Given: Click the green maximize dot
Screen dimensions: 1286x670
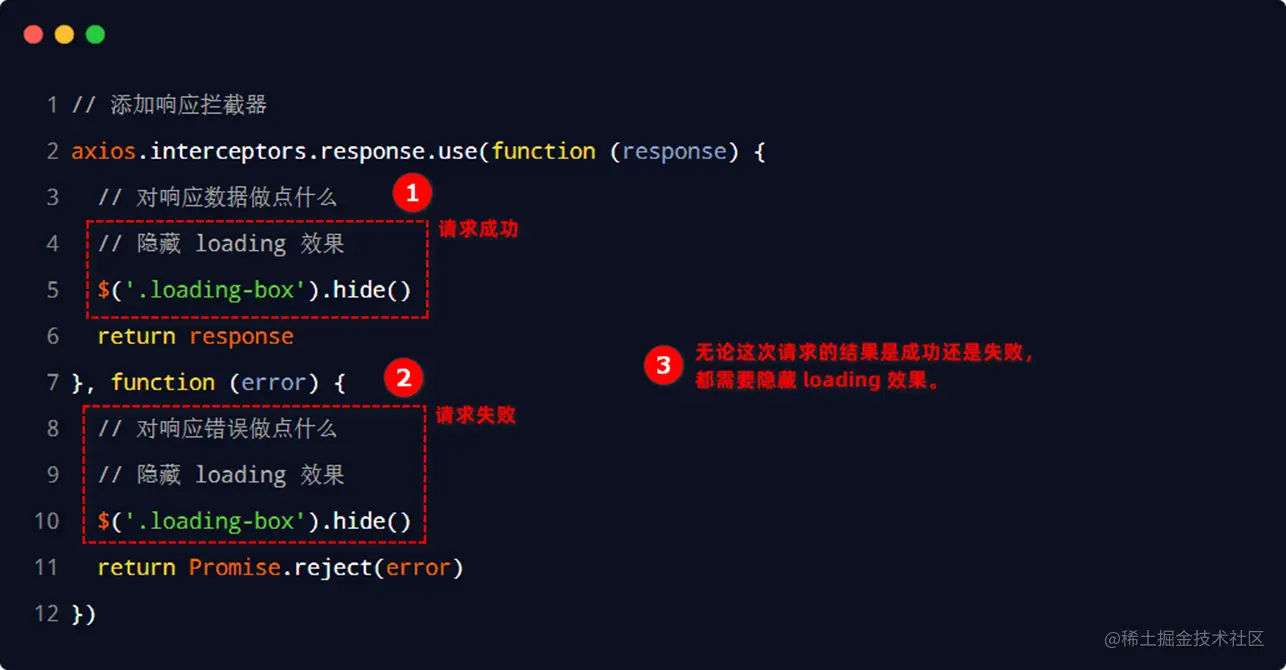Looking at the screenshot, I should tap(95, 34).
